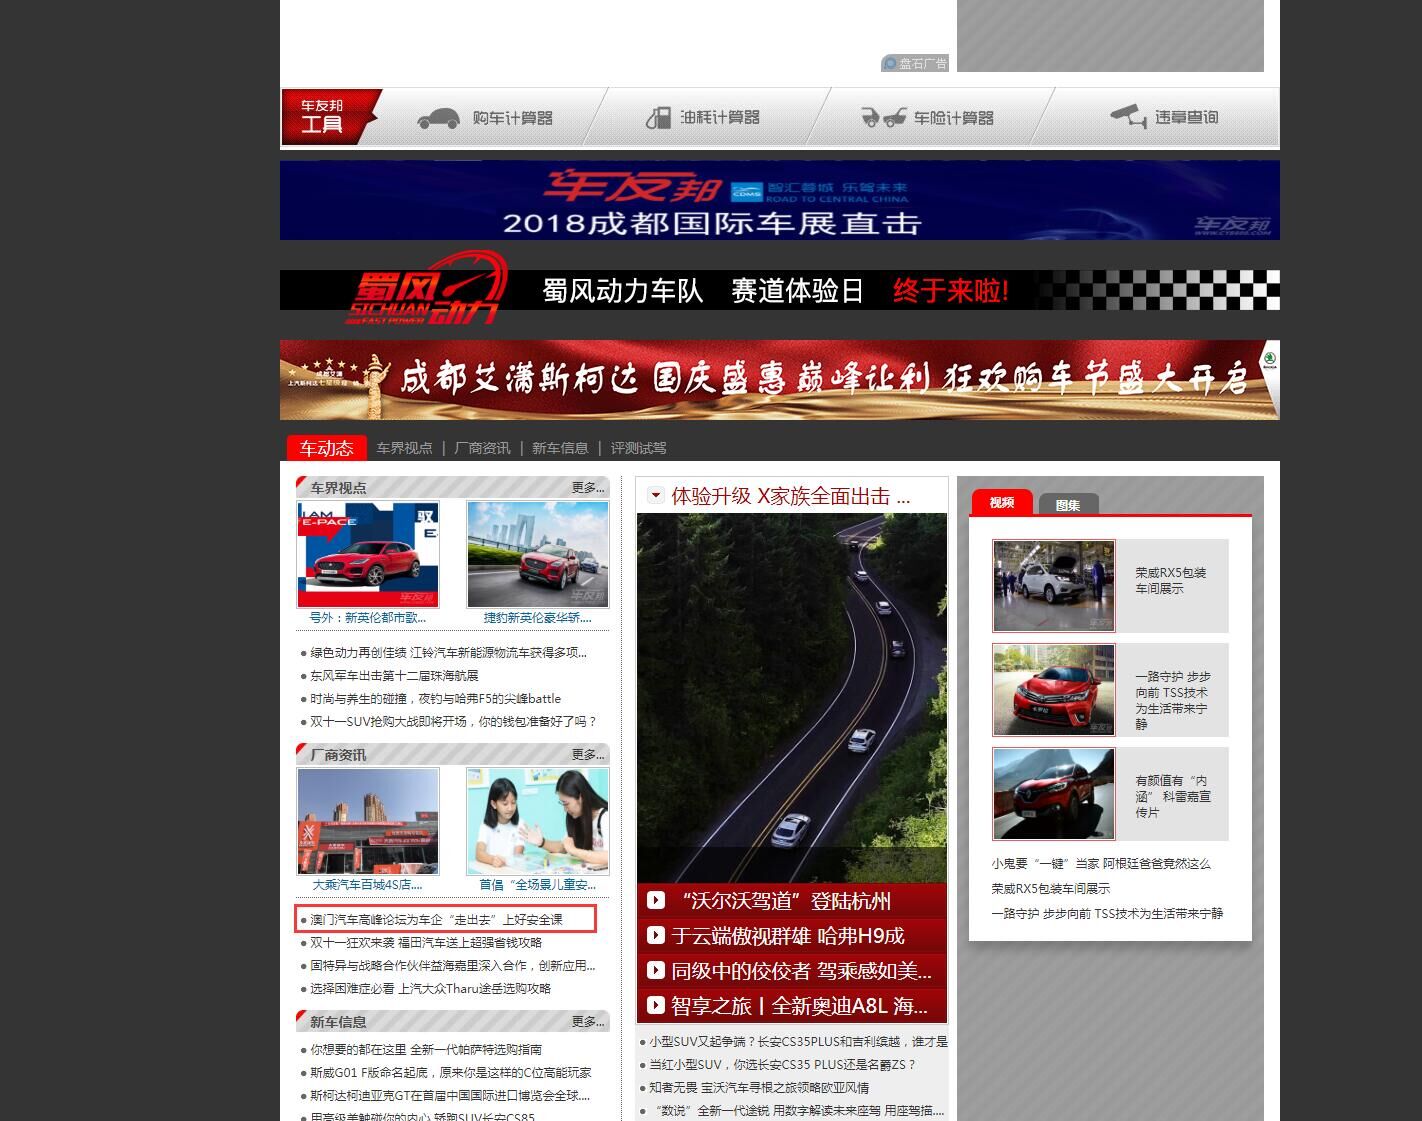Open video link 小鬼要“一键”当家 阿根廷爸爸
This screenshot has width=1422, height=1121.
pyautogui.click(x=1101, y=864)
